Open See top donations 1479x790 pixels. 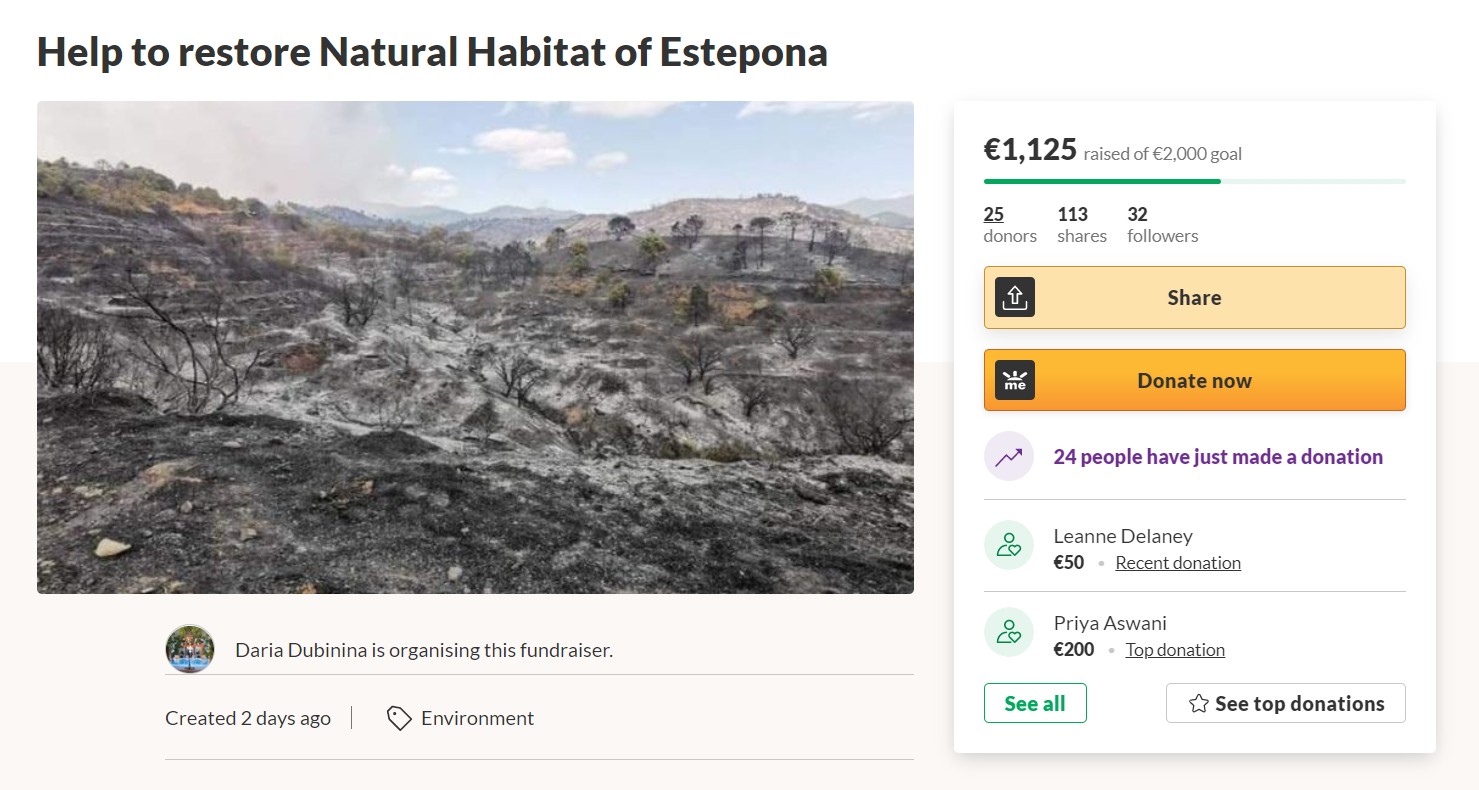pos(1286,703)
